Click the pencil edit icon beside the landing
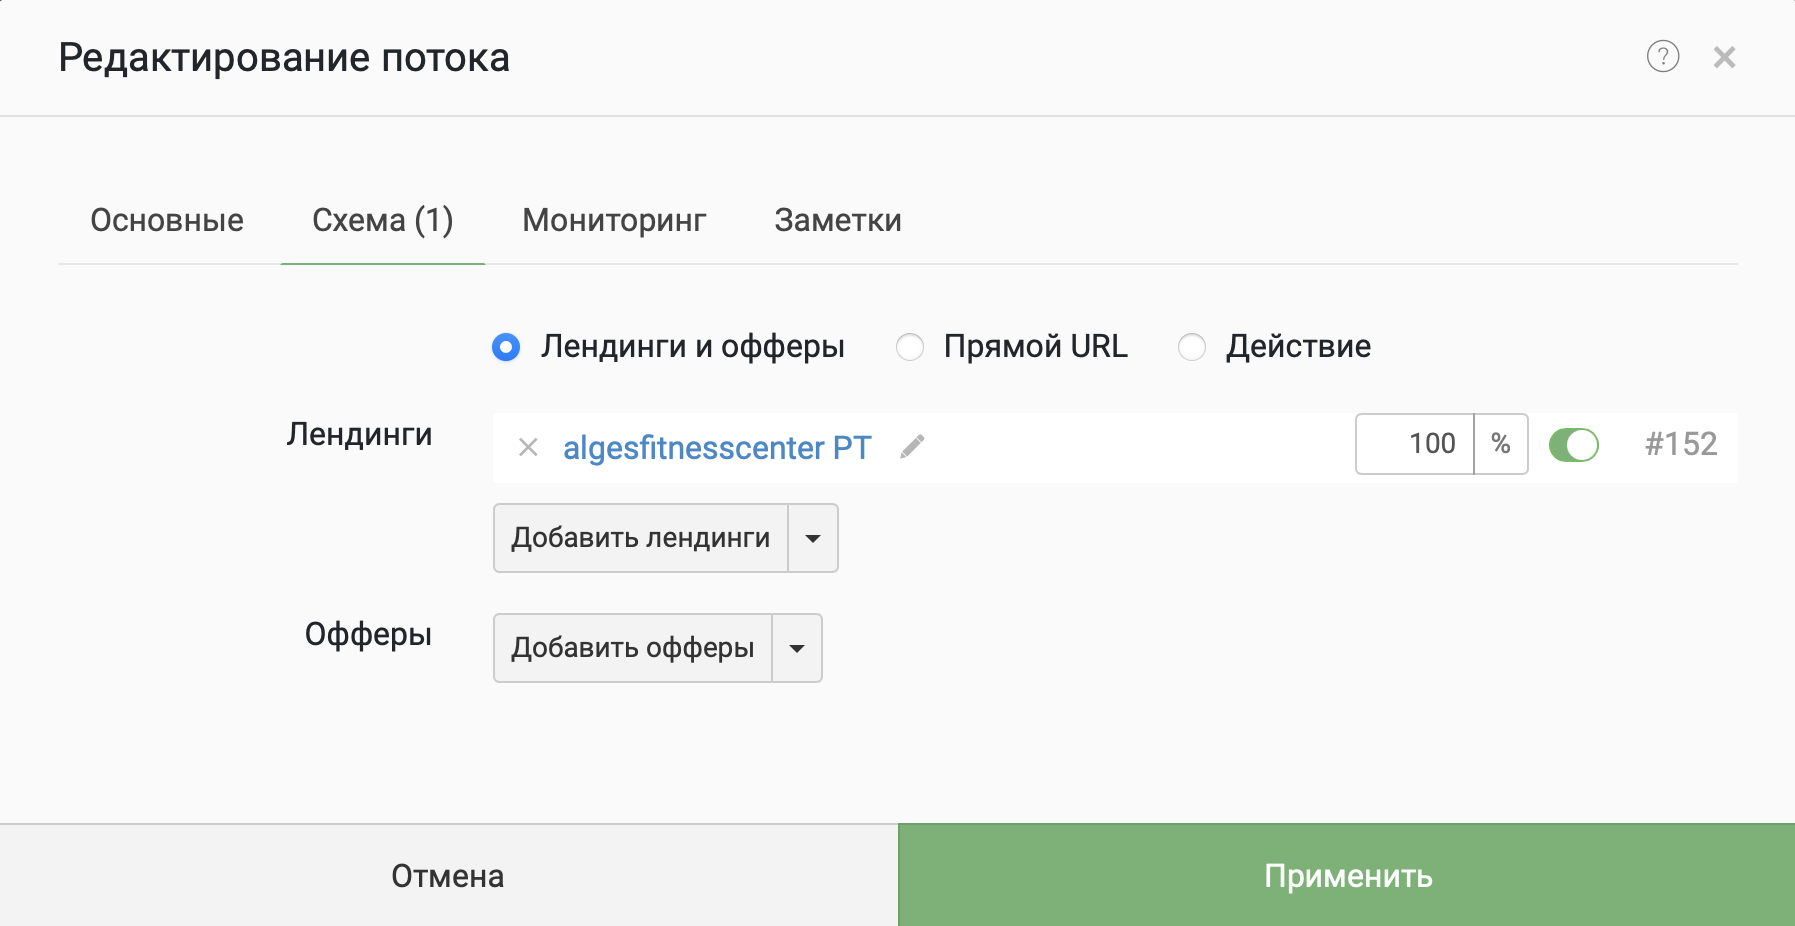Screen dimensions: 1795x926 tap(912, 446)
